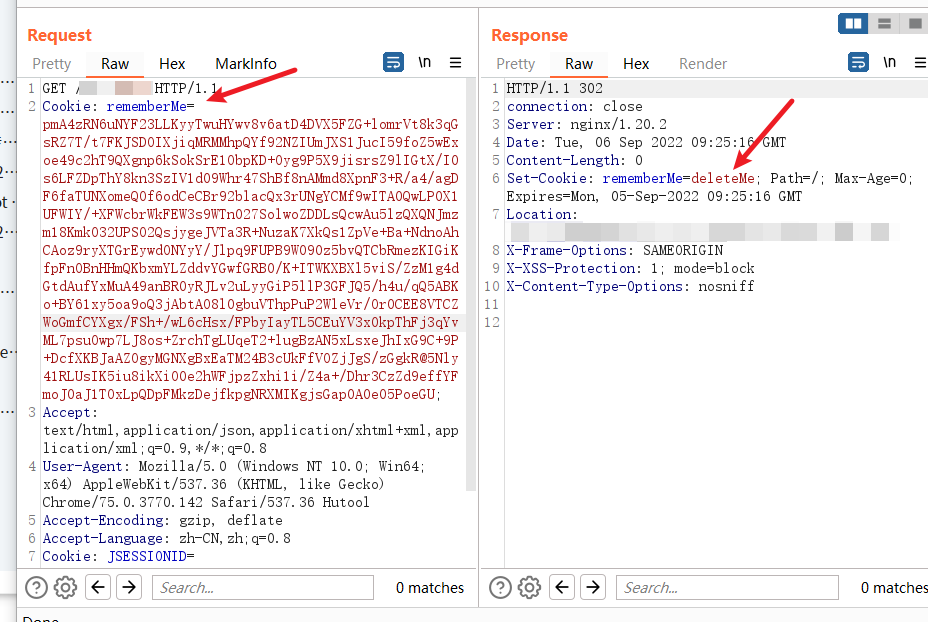This screenshot has width=928, height=622.
Task: Click the rememberMe cookie name in request
Action: (146, 107)
